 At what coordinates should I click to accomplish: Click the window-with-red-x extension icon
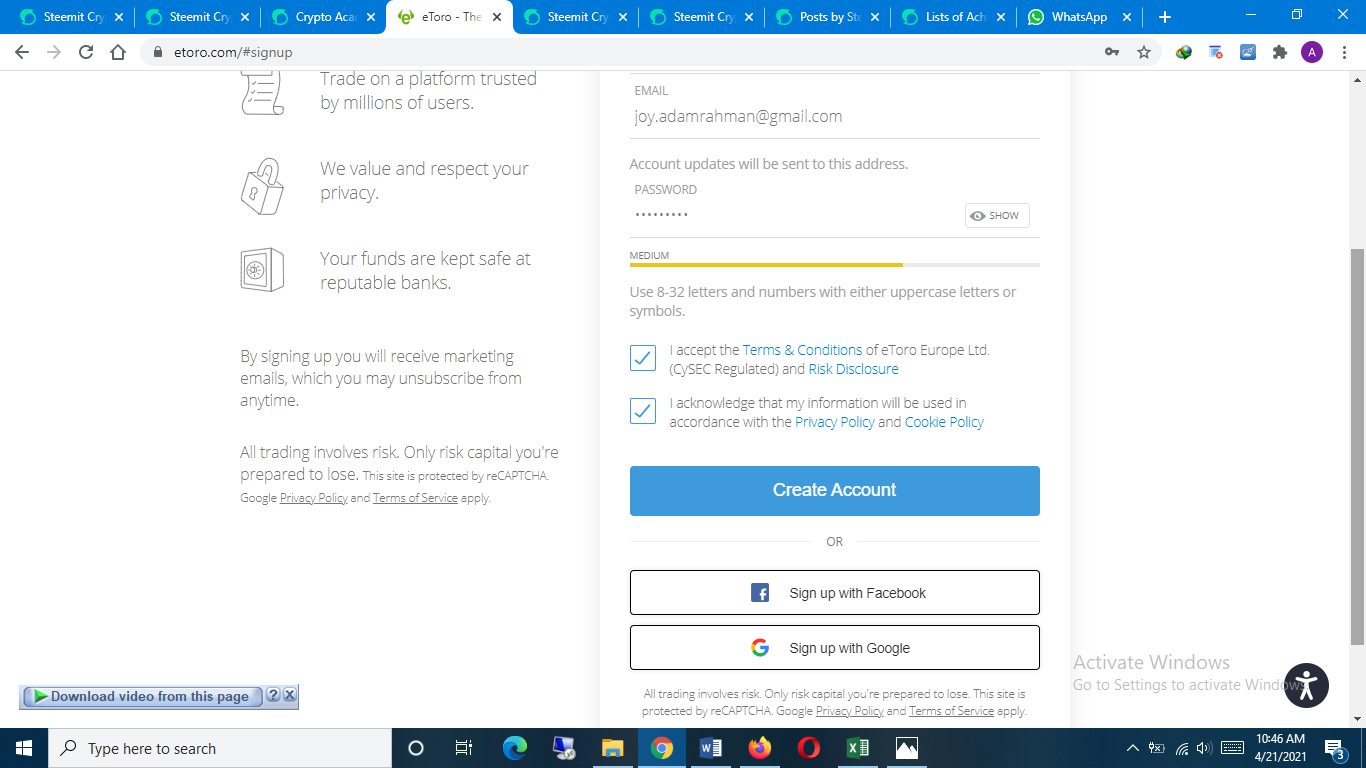click(x=1216, y=52)
